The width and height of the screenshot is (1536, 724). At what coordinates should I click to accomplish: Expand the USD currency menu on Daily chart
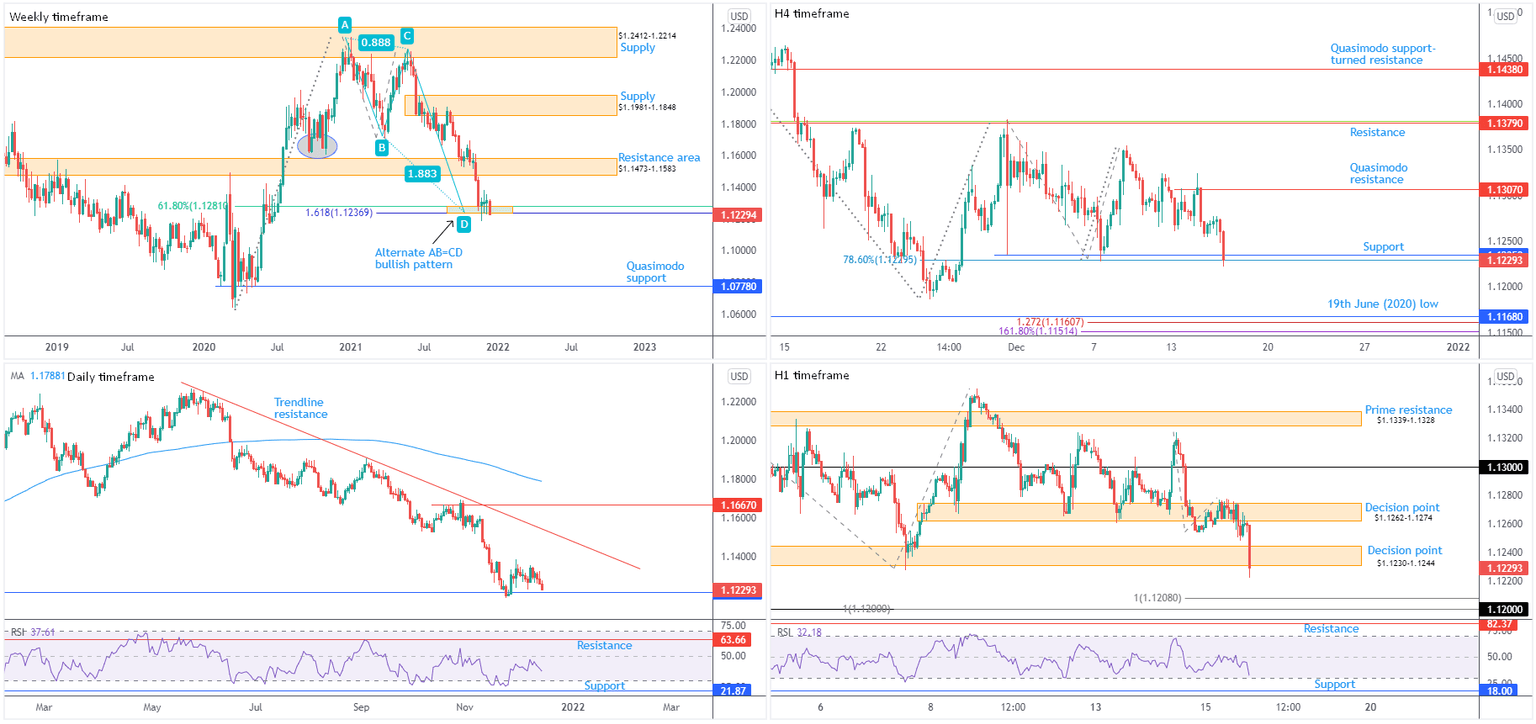click(739, 377)
